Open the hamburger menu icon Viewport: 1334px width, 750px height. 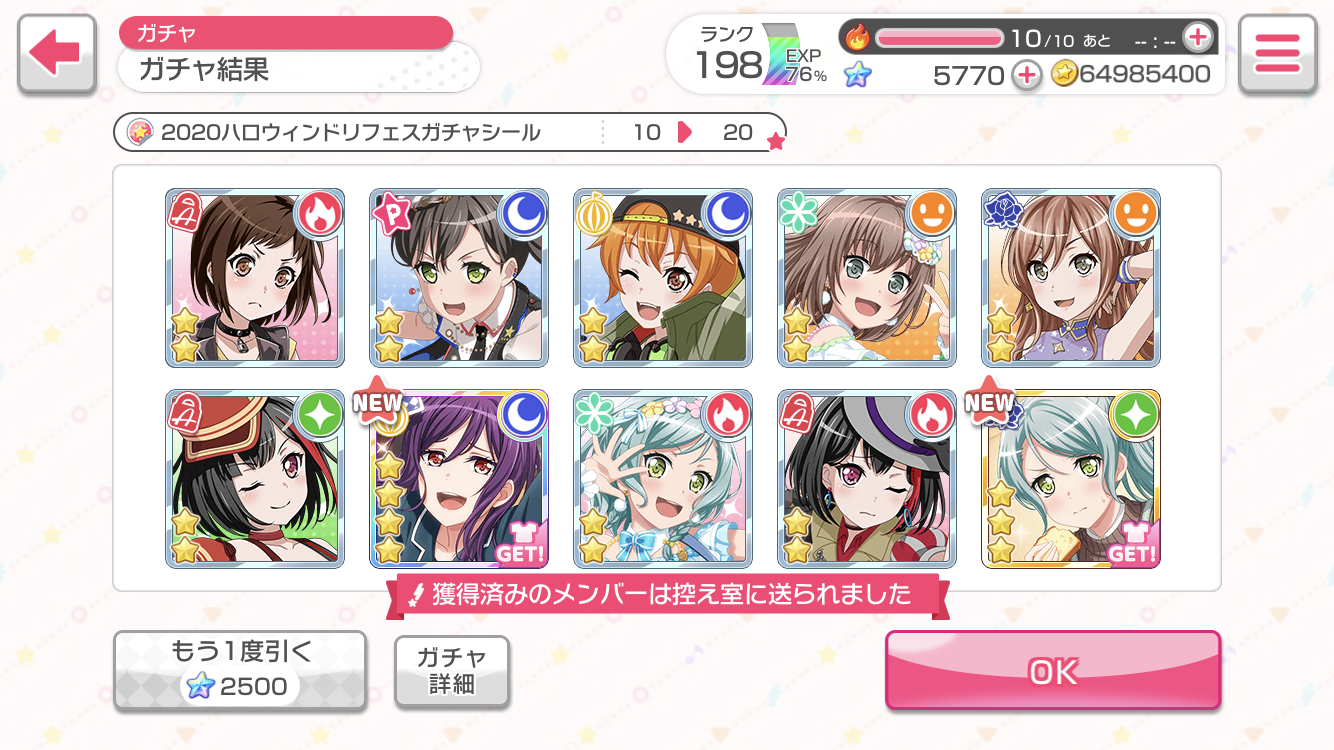coord(1277,54)
